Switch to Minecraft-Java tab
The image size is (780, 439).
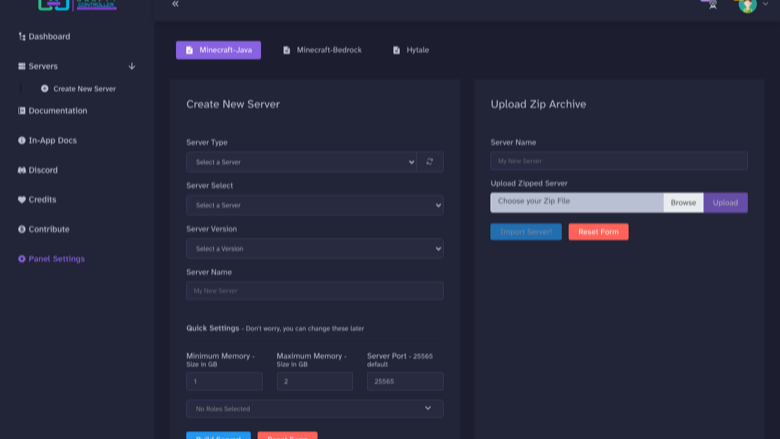[218, 50]
